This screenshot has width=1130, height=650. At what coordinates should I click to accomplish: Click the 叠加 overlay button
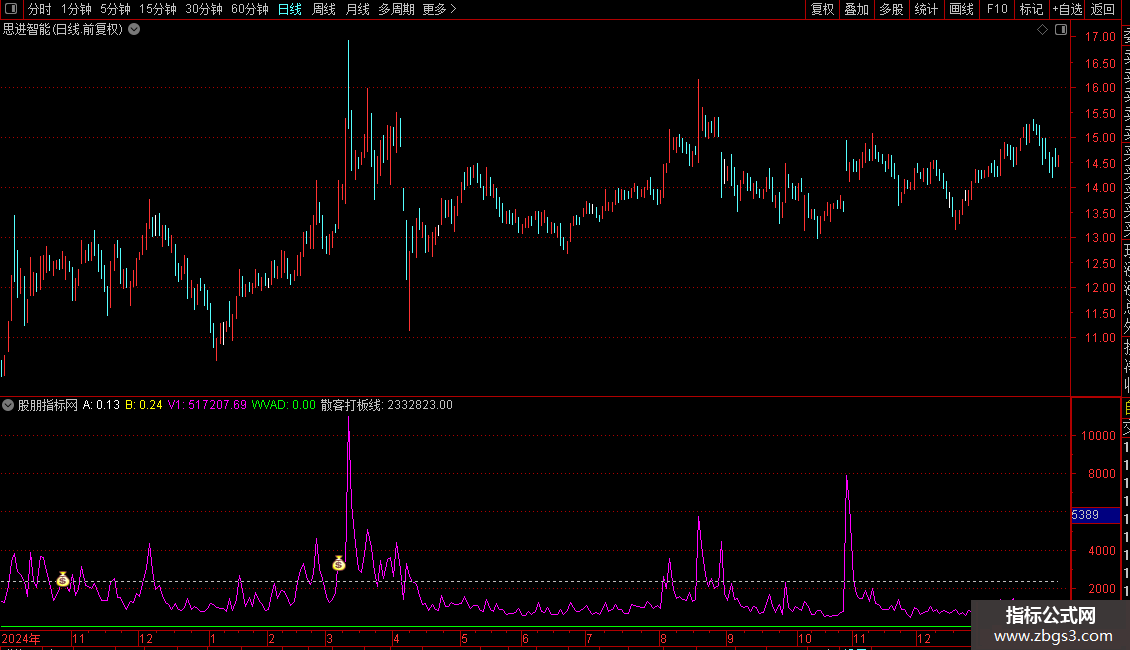pyautogui.click(x=857, y=9)
